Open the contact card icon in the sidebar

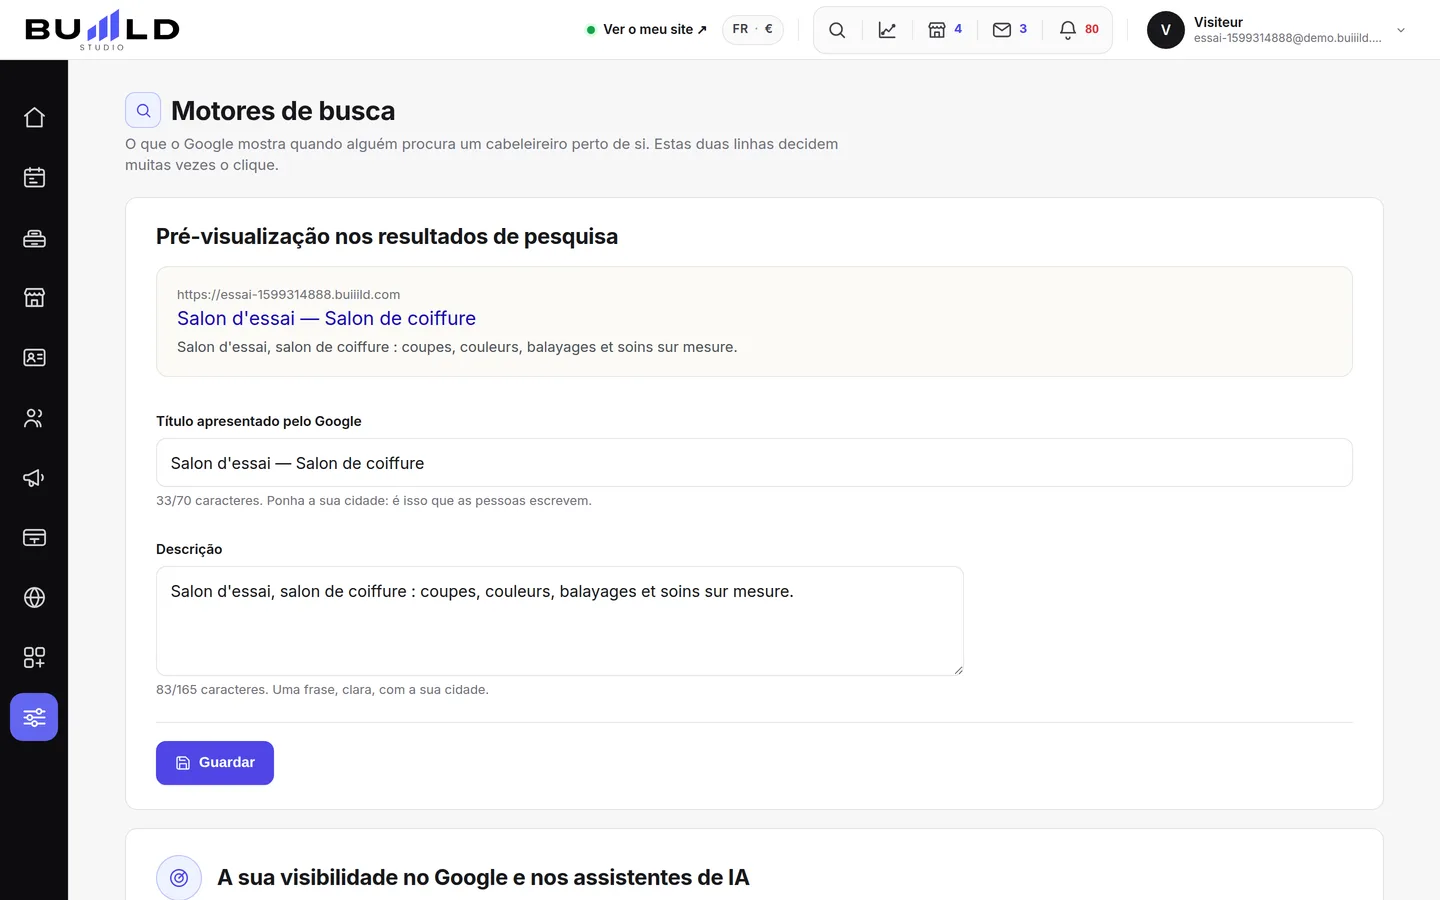pos(34,358)
